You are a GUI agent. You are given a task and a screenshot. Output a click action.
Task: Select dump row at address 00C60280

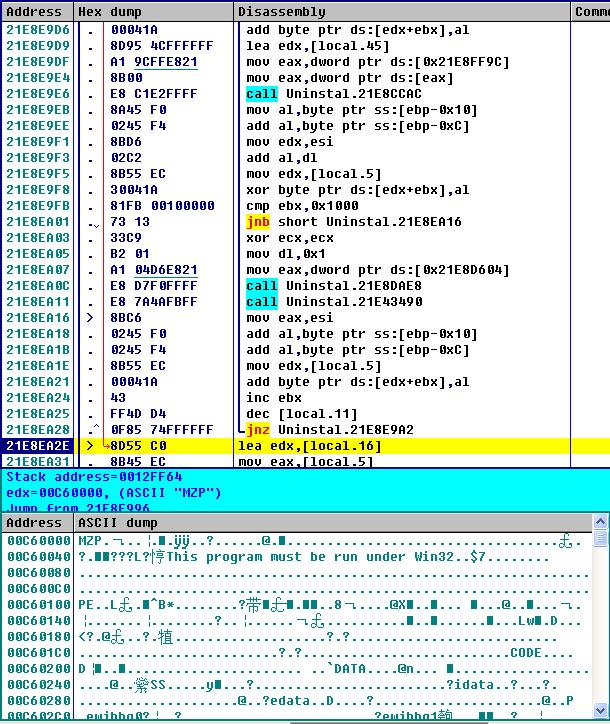click(x=297, y=701)
